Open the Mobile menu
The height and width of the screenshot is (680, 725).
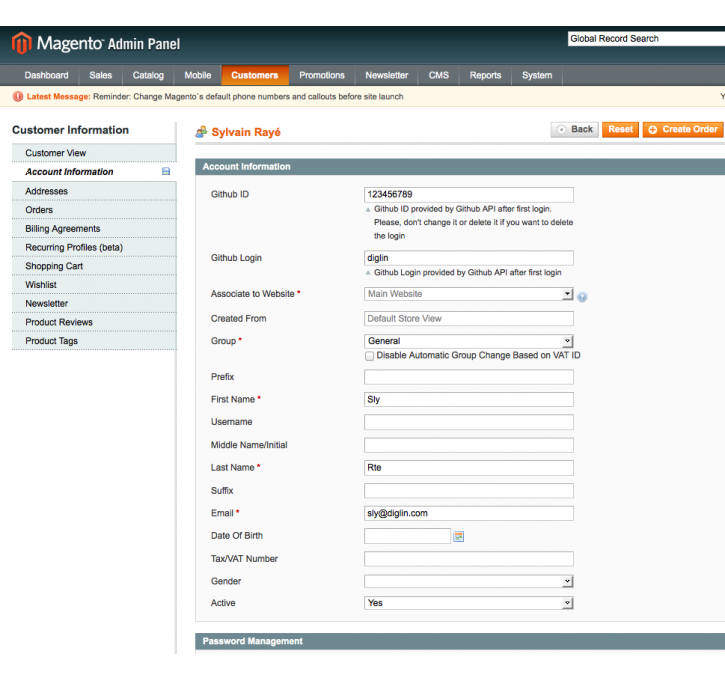coord(197,75)
